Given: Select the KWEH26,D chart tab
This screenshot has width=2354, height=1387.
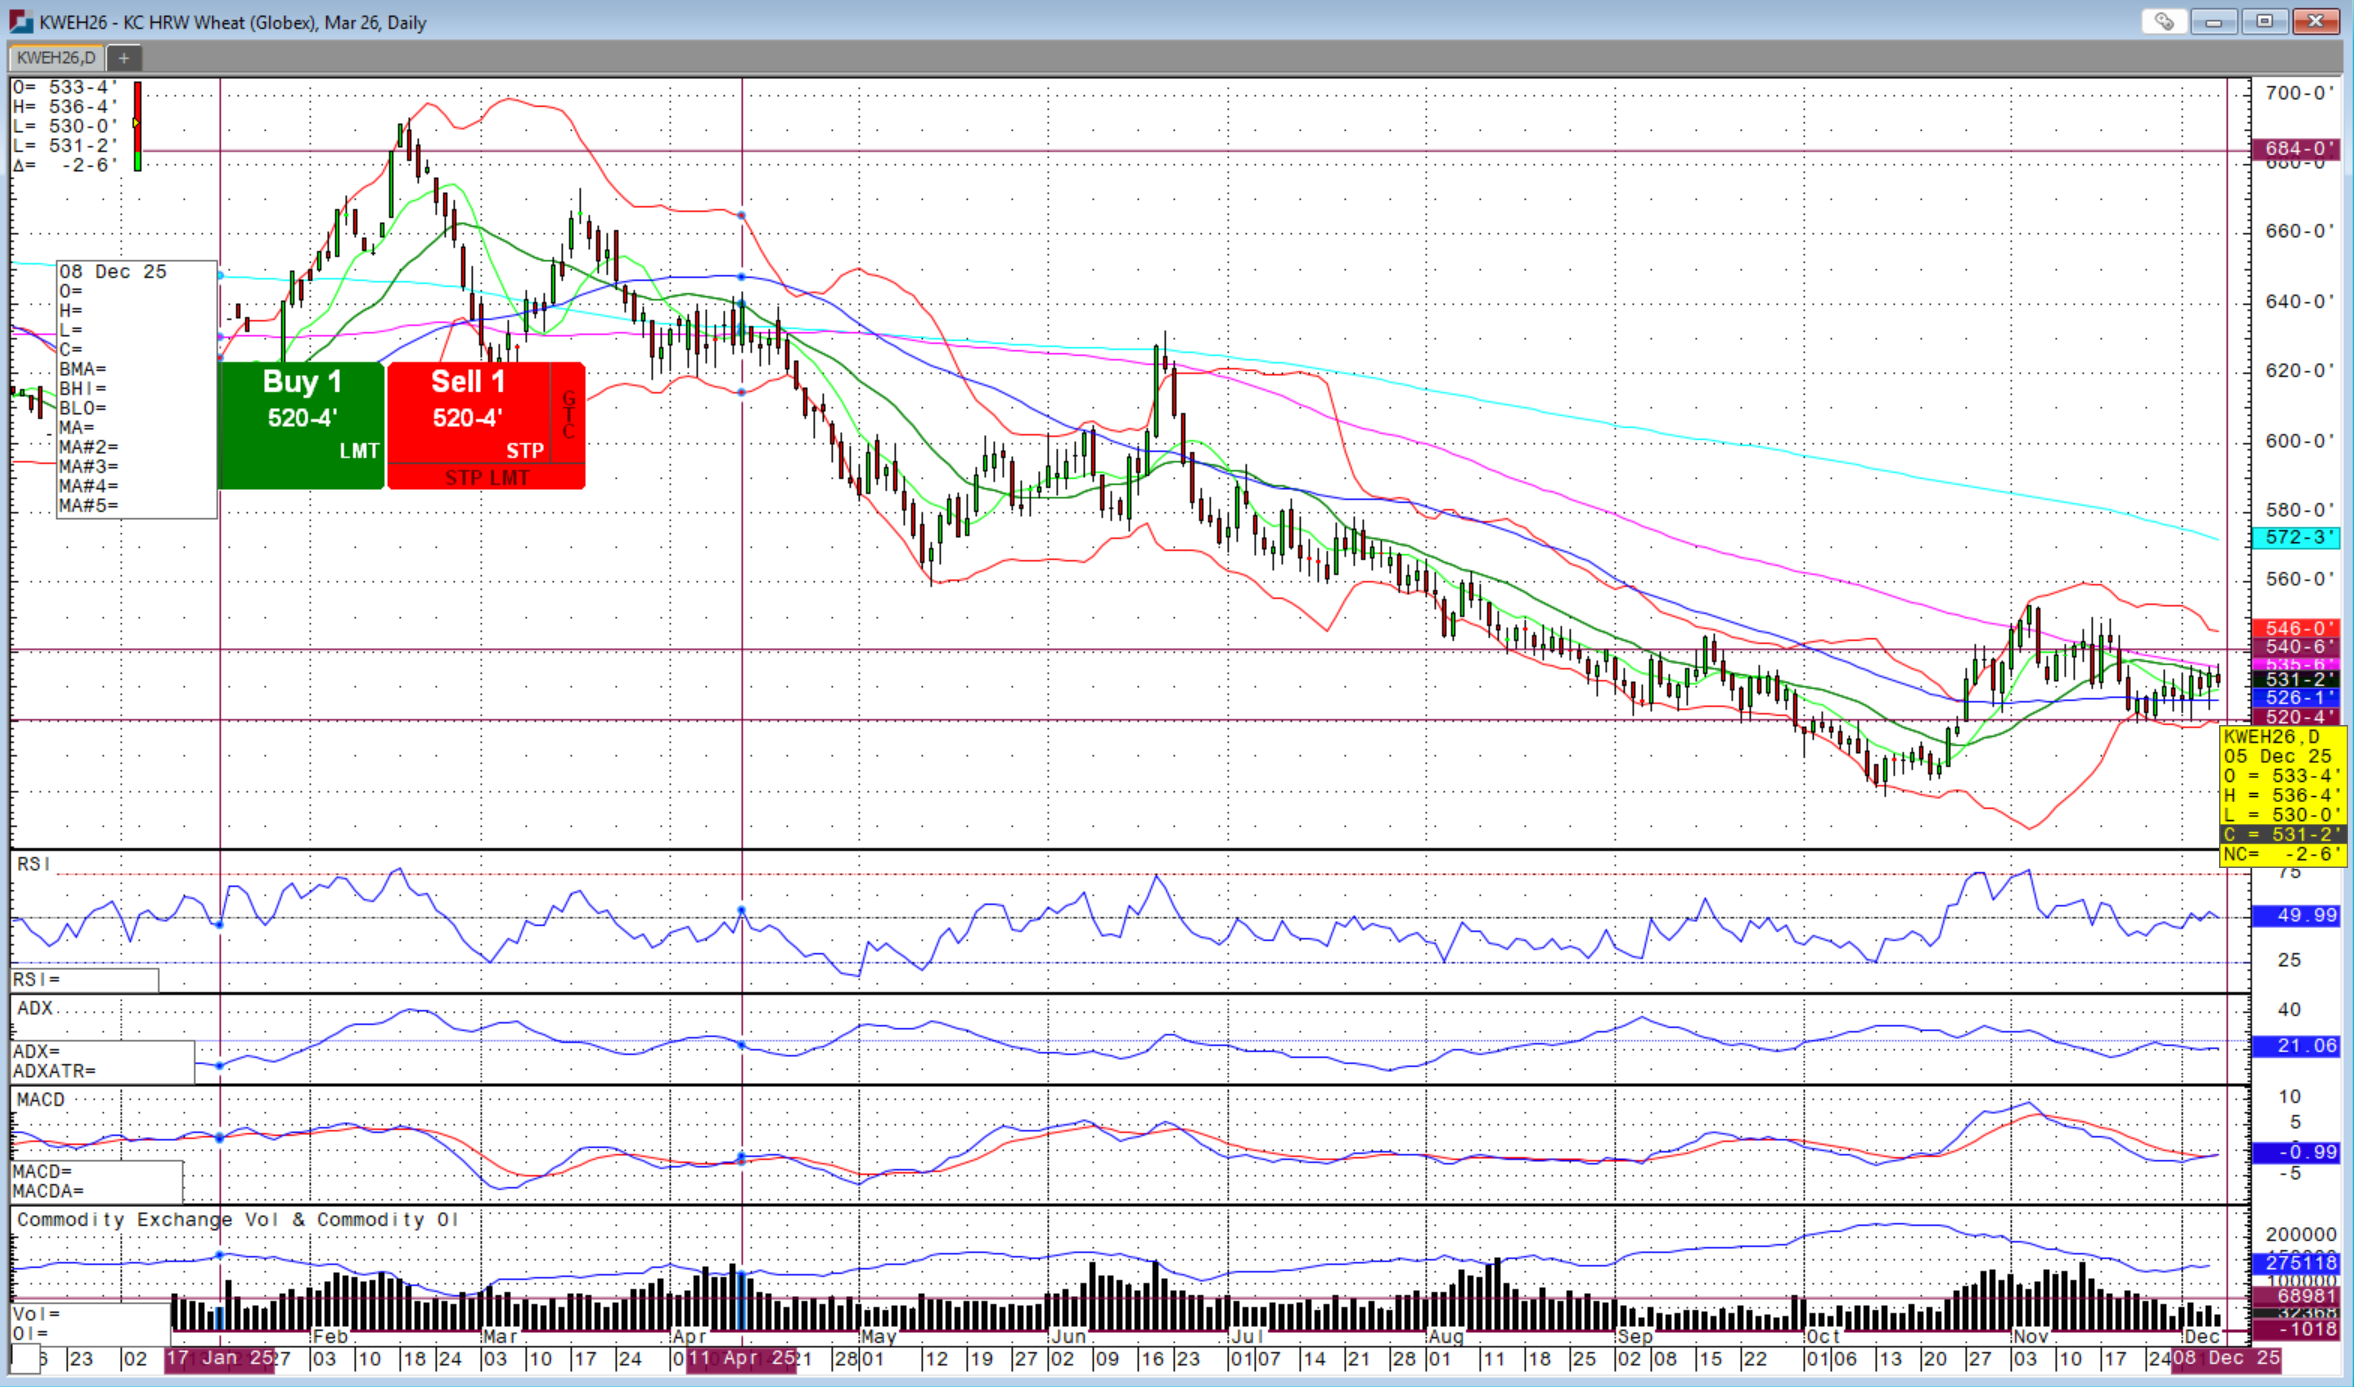Looking at the screenshot, I should click(x=56, y=58).
